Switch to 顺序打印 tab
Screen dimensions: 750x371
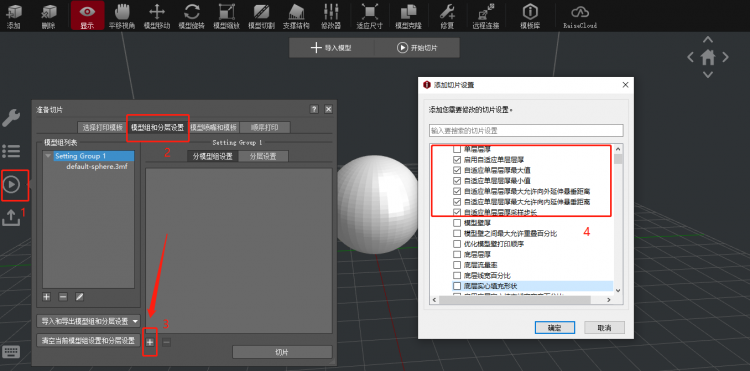coord(265,128)
